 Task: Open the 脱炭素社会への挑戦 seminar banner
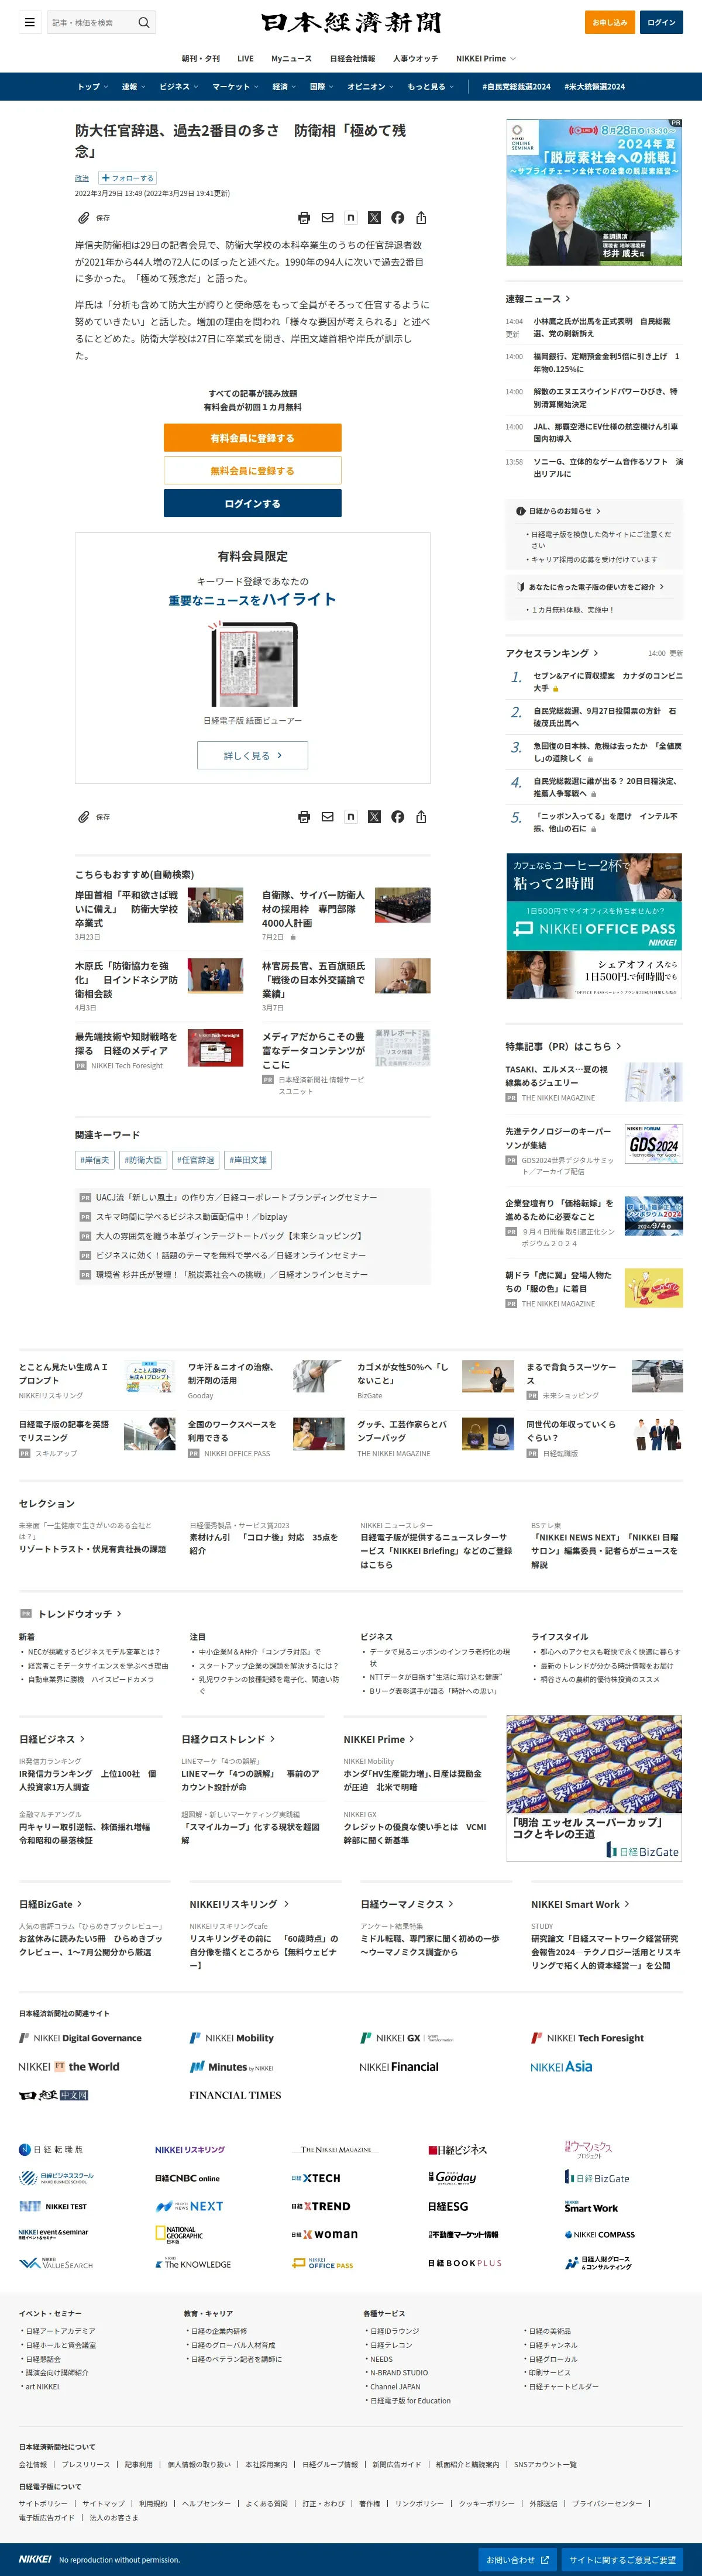point(594,192)
